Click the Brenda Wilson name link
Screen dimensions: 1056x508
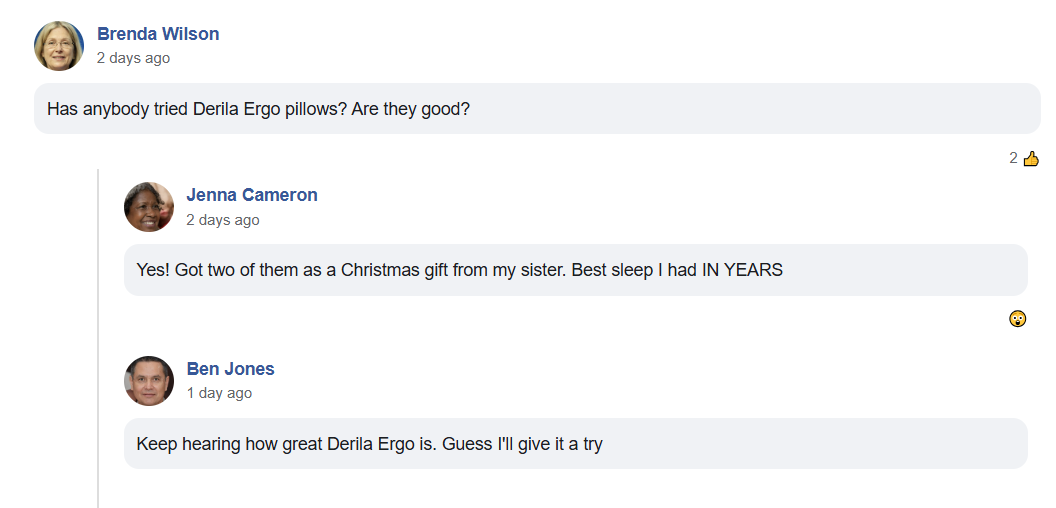point(158,34)
